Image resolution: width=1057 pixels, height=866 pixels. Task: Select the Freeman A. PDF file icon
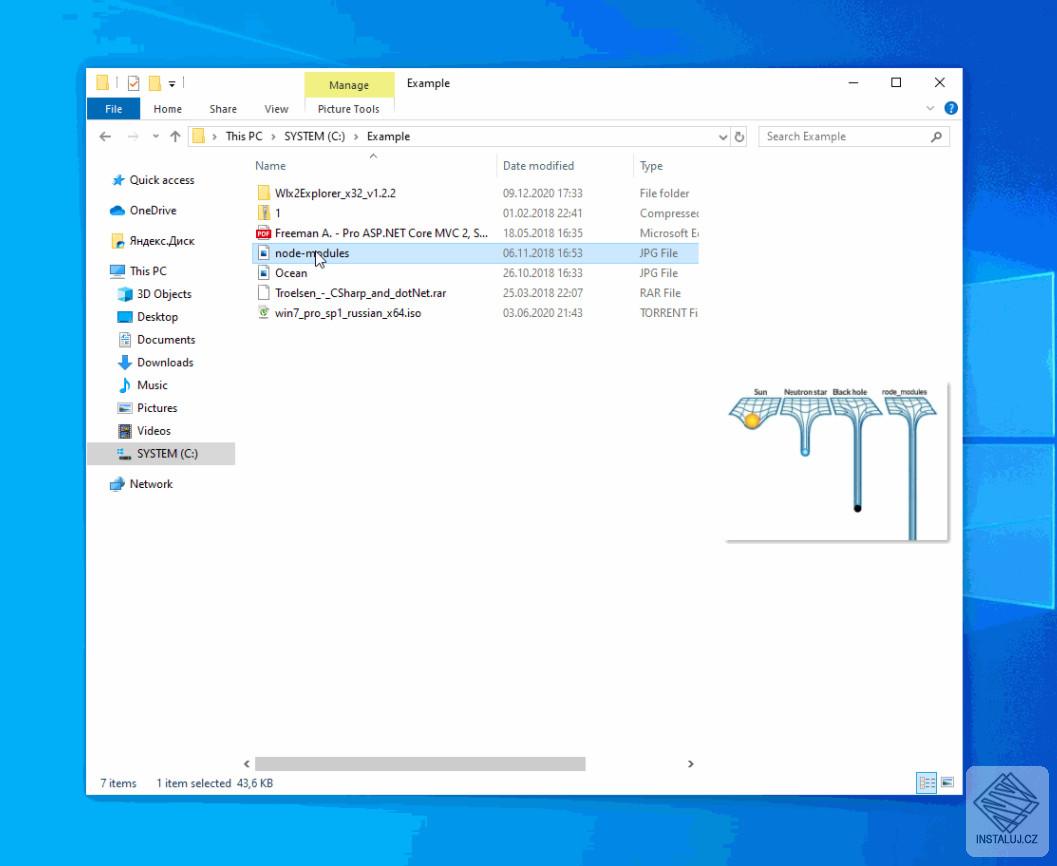pyautogui.click(x=264, y=233)
